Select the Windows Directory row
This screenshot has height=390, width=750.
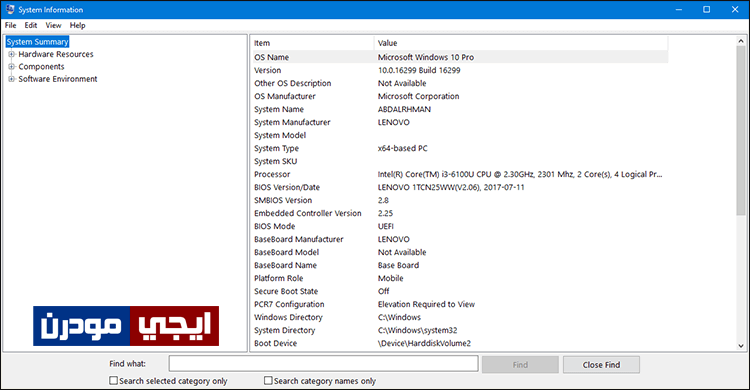pyautogui.click(x=460, y=317)
